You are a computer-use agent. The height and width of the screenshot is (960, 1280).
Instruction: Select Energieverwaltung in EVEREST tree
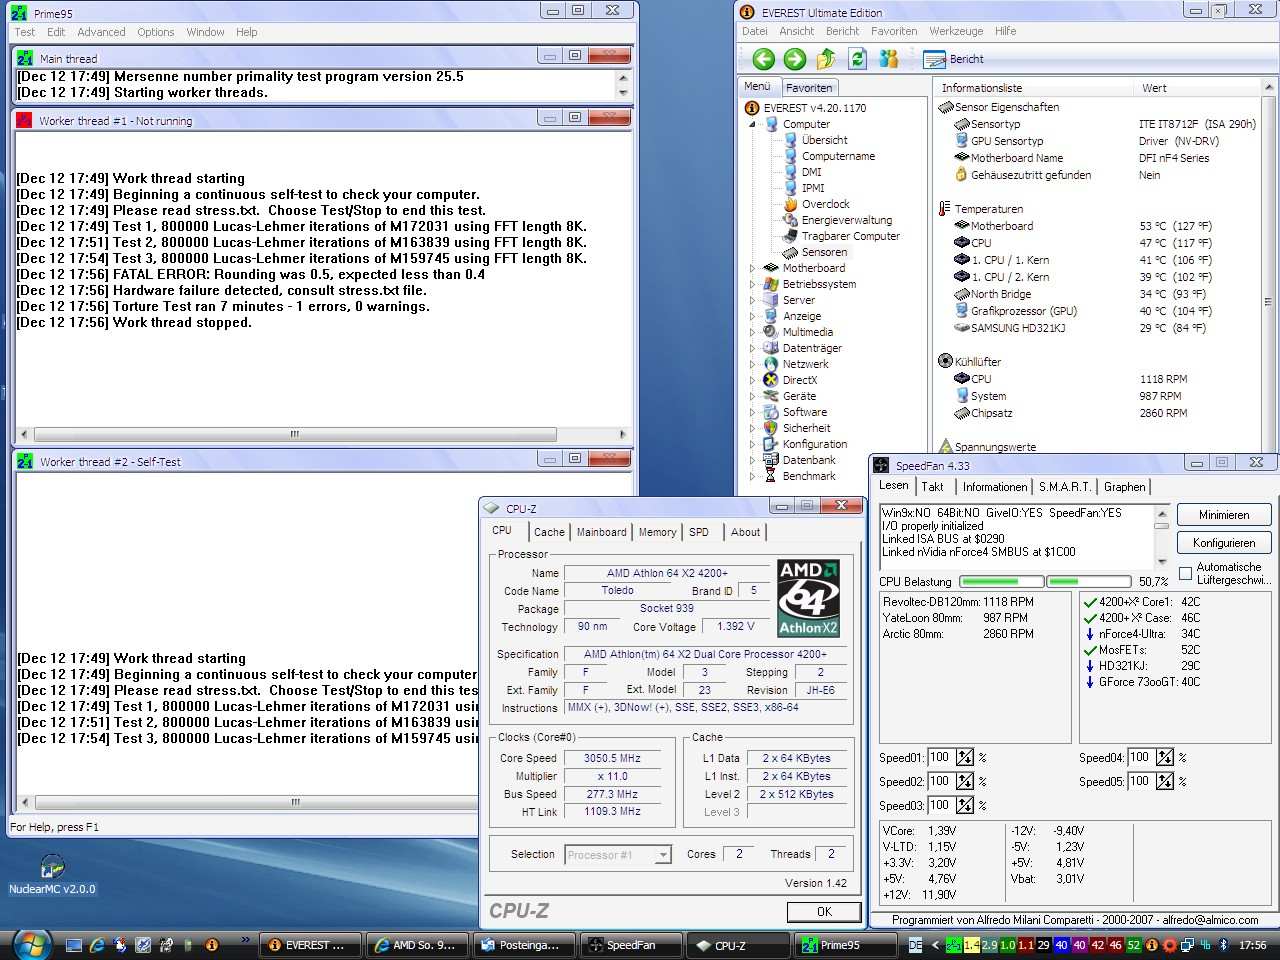pos(846,220)
